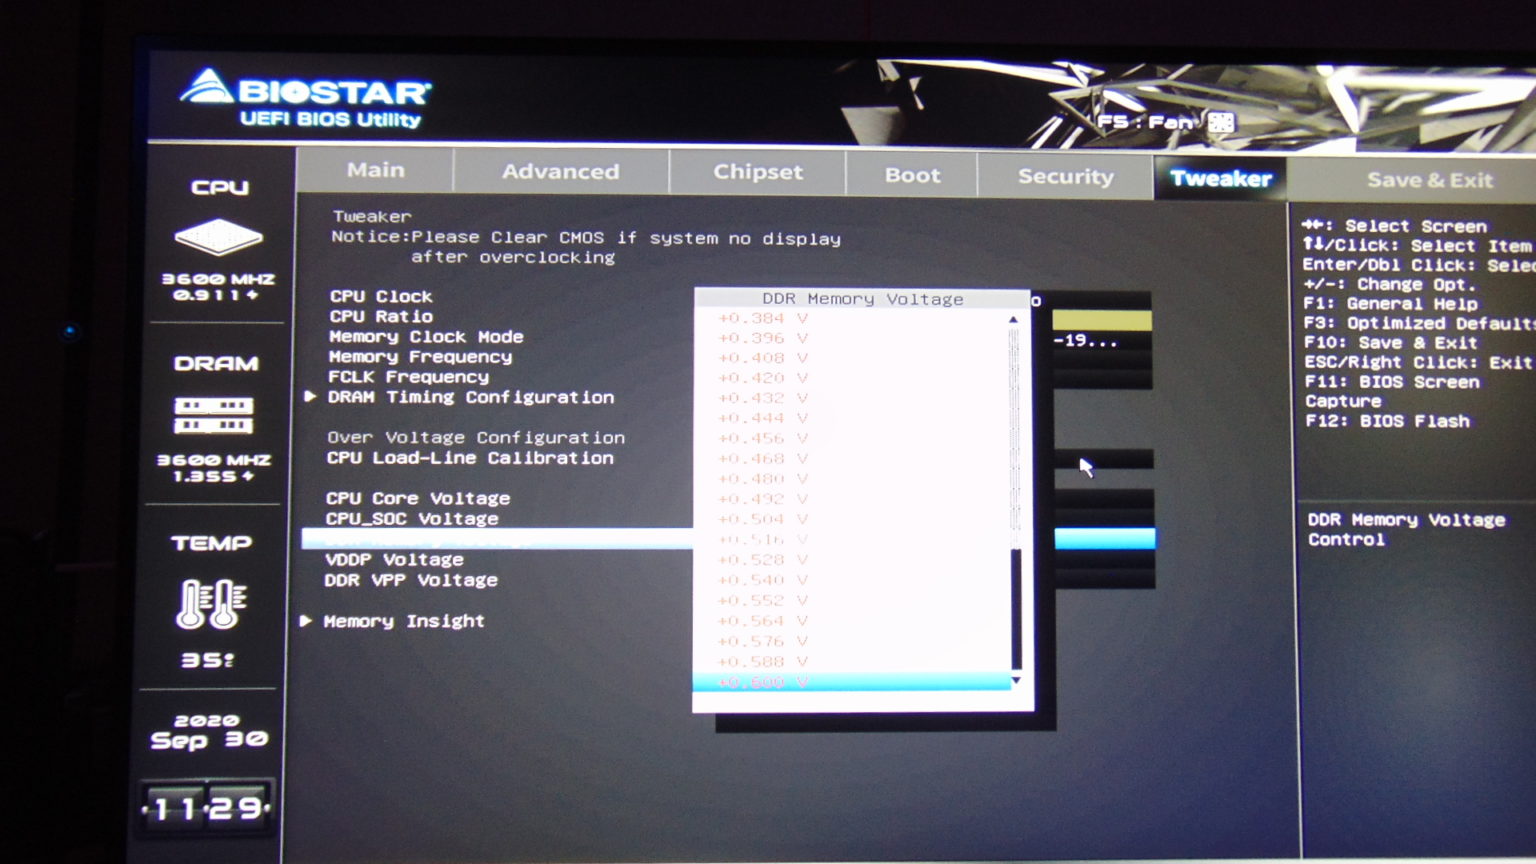The height and width of the screenshot is (864, 1536).
Task: Click the system clock time display
Action: click(x=207, y=808)
